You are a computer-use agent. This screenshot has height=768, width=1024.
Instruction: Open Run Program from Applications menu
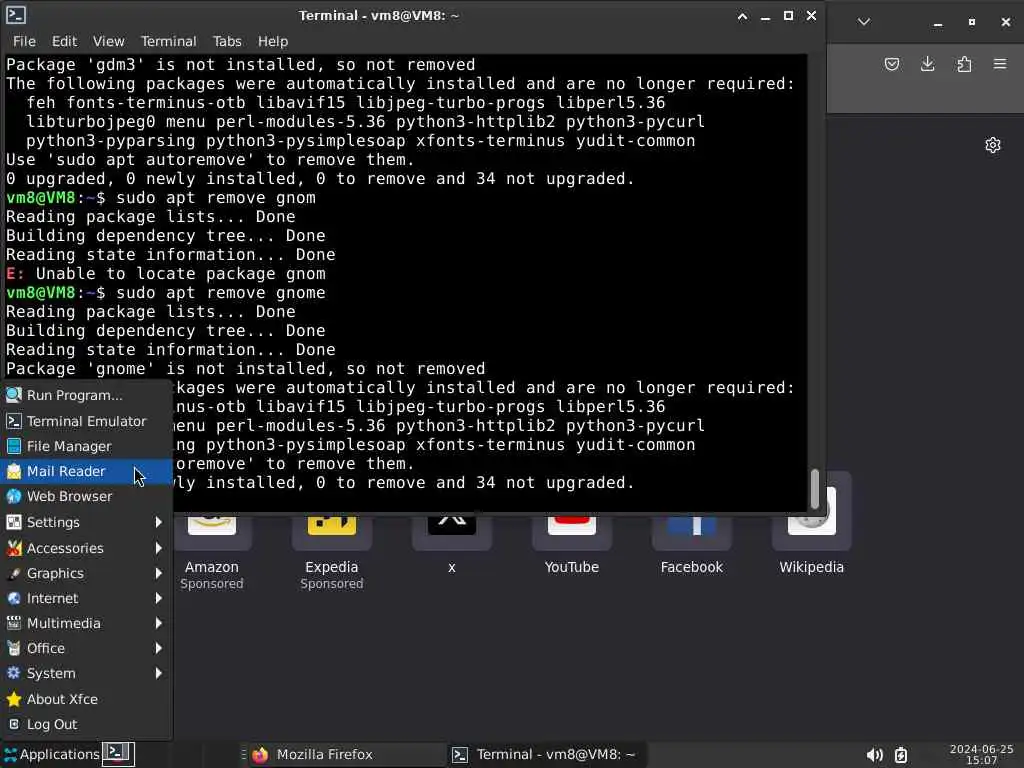pyautogui.click(x=86, y=395)
